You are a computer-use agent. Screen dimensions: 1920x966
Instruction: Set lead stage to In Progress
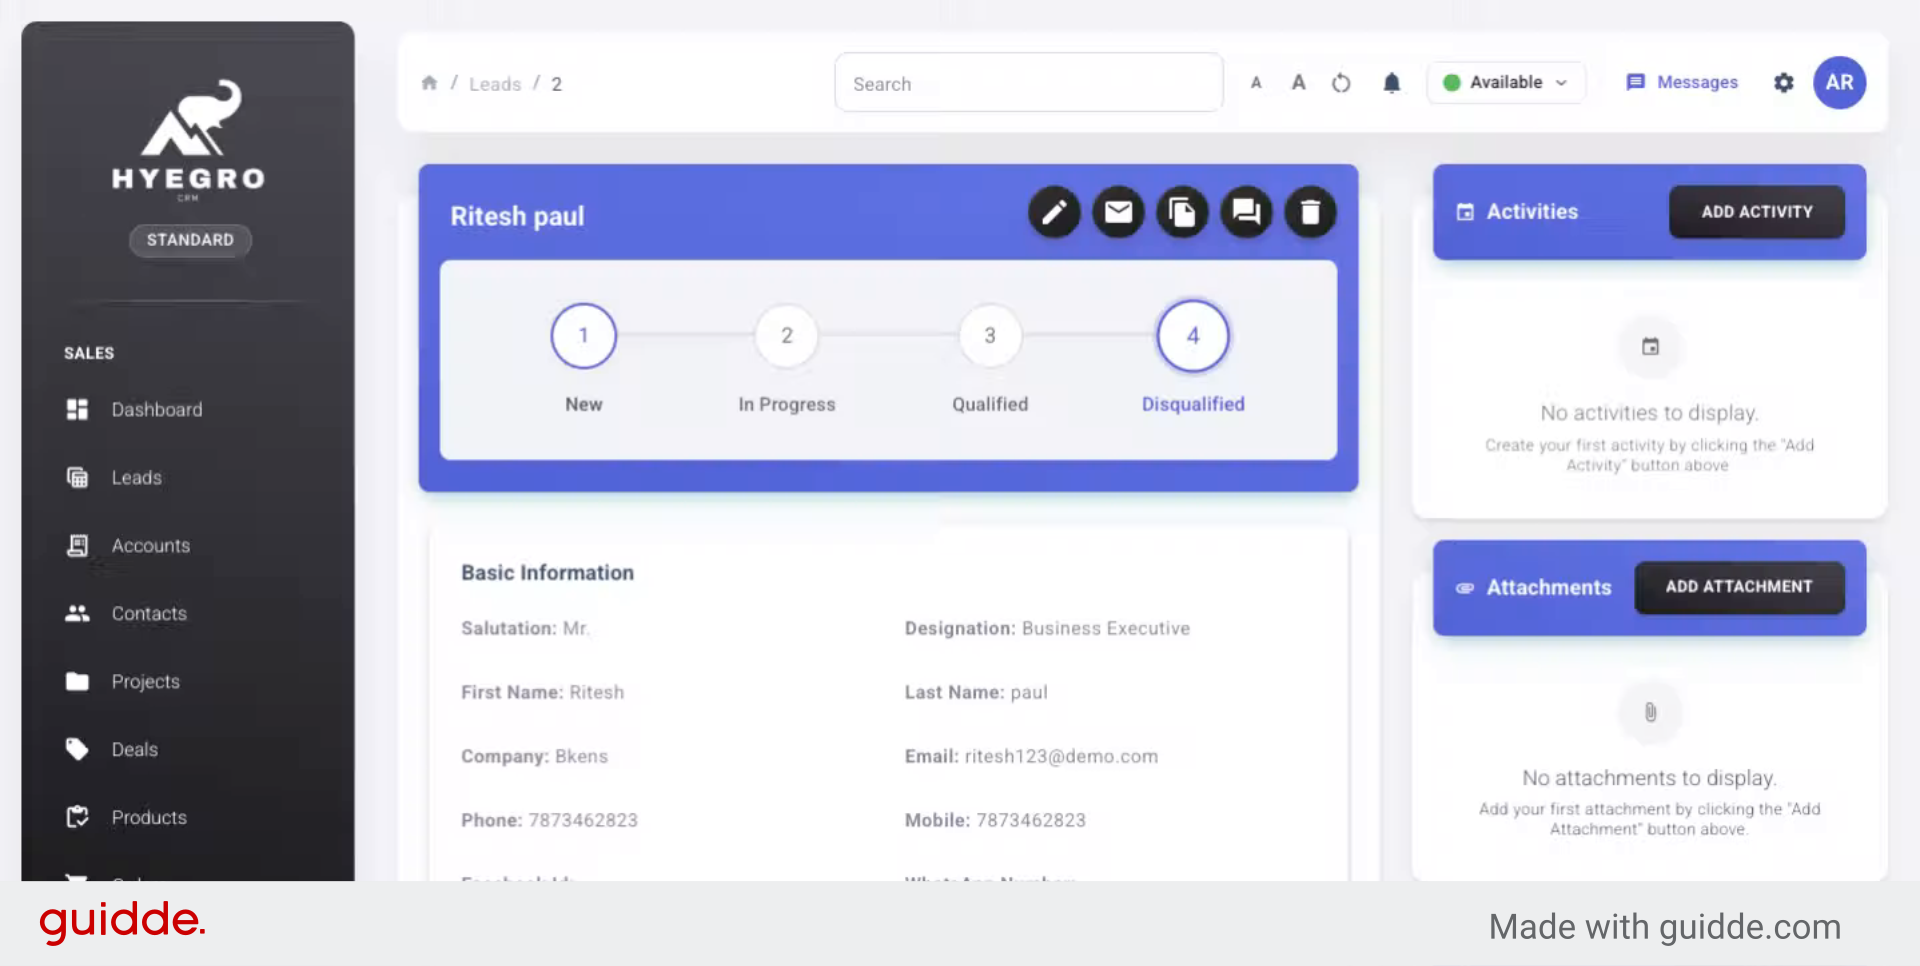click(x=787, y=336)
